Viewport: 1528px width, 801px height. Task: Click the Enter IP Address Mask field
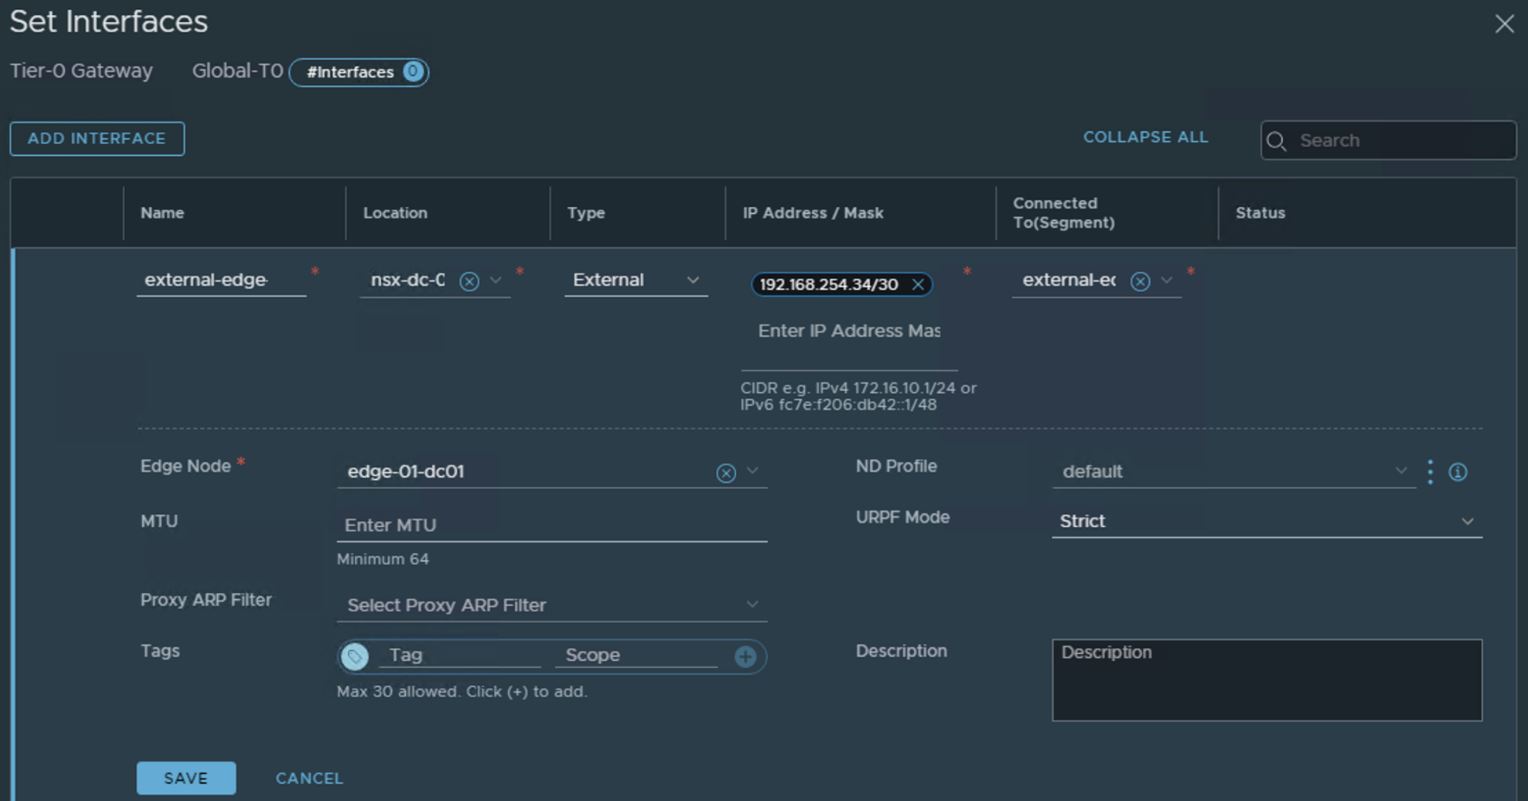848,331
